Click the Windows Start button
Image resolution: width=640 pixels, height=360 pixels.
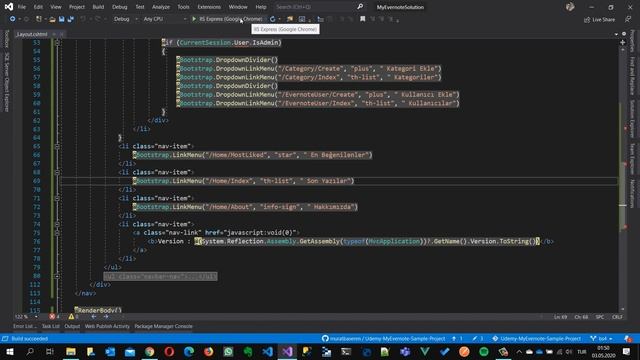point(10,351)
